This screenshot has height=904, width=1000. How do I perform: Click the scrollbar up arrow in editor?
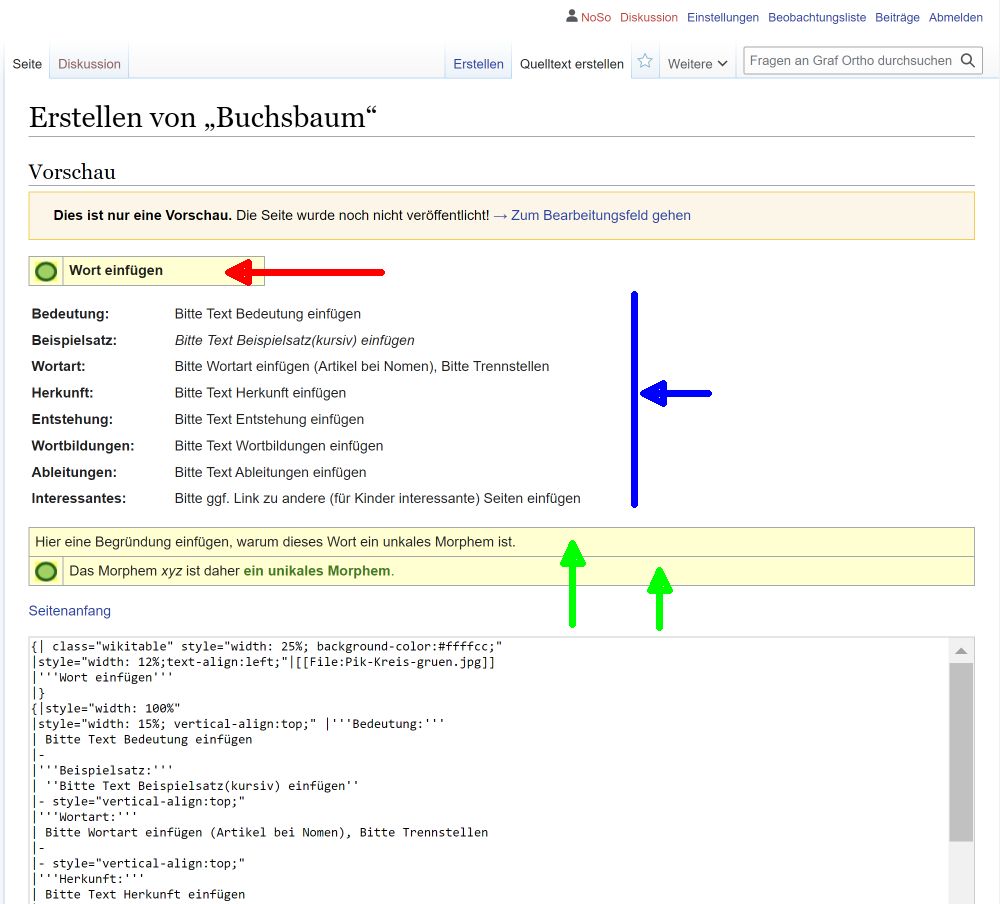960,651
